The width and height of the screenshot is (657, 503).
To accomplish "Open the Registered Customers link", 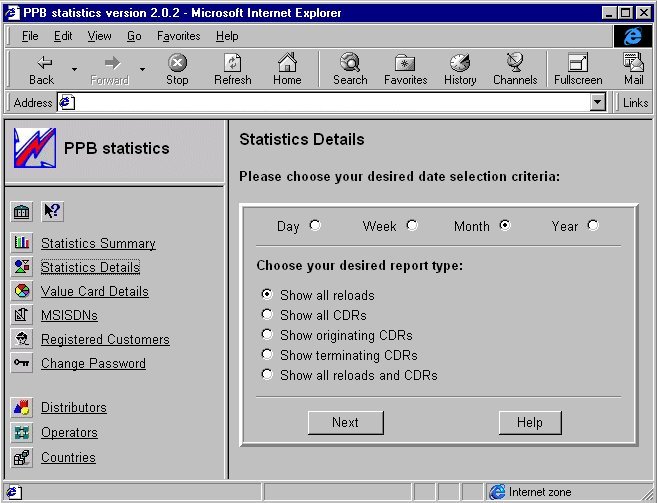I will [105, 339].
